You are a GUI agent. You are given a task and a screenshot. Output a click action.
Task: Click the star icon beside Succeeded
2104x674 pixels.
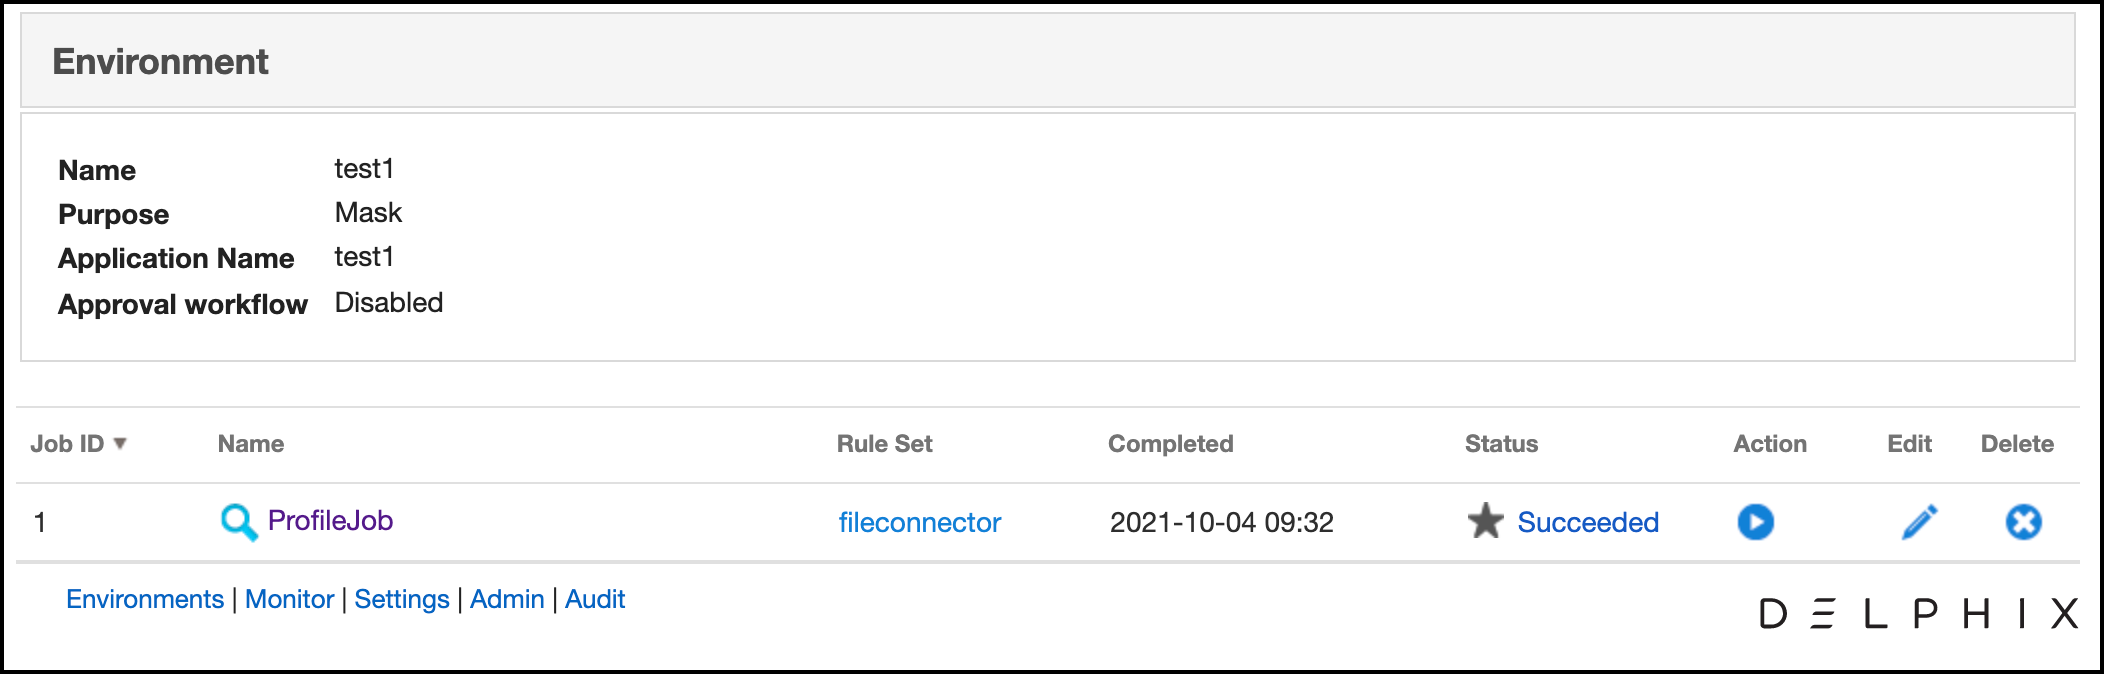tap(1485, 521)
